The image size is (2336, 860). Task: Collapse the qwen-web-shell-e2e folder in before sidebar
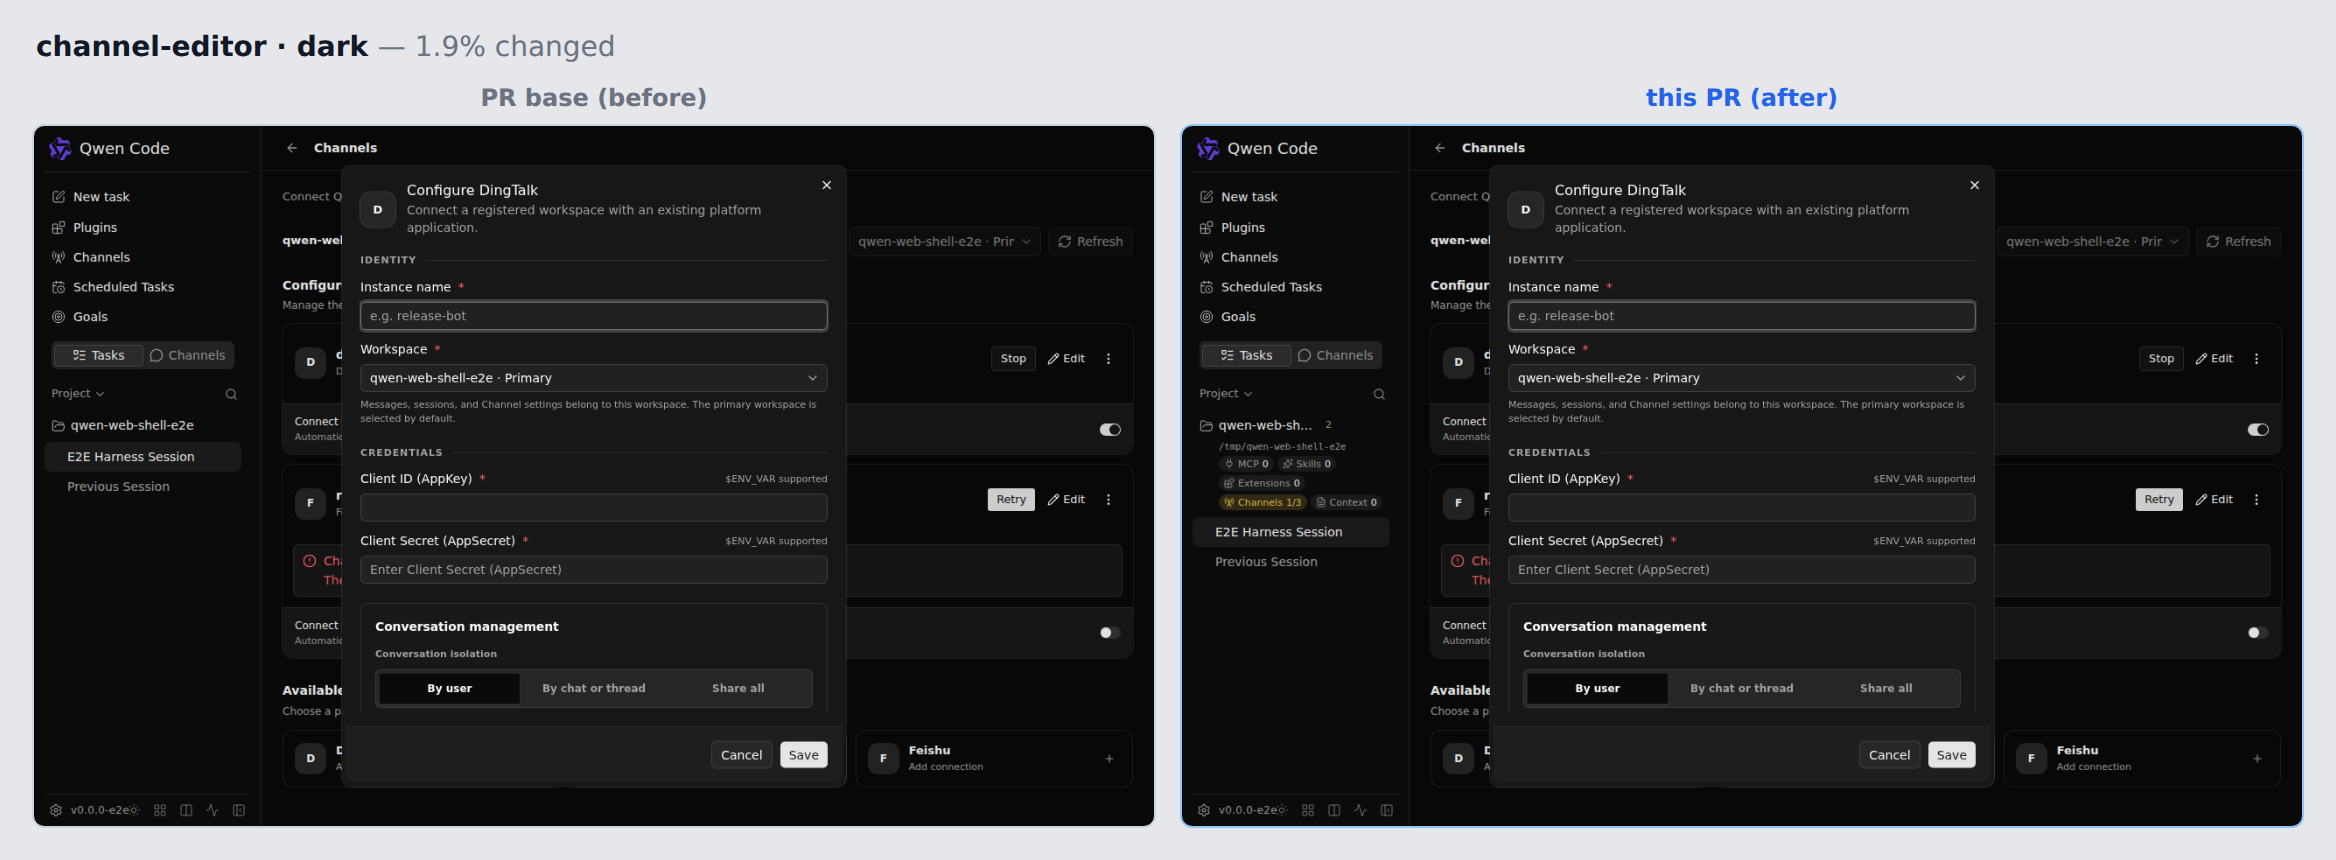tap(123, 426)
